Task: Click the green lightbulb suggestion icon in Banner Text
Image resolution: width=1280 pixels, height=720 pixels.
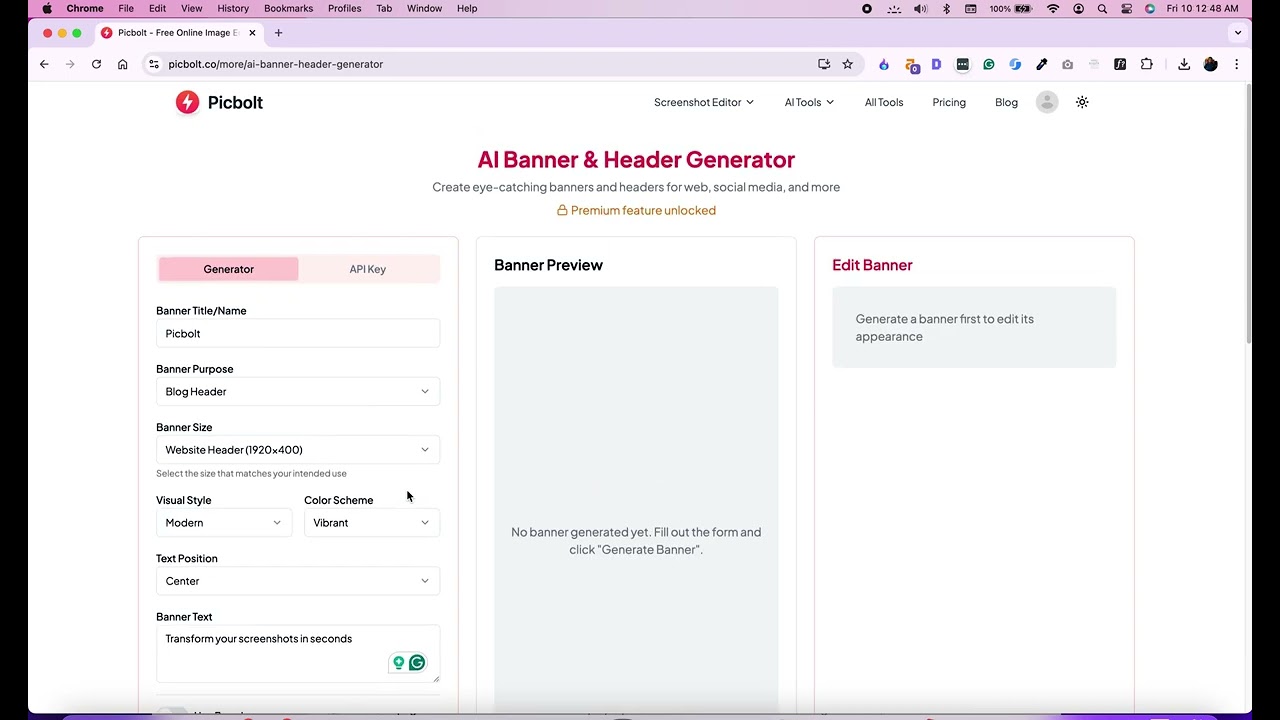Action: coord(398,662)
